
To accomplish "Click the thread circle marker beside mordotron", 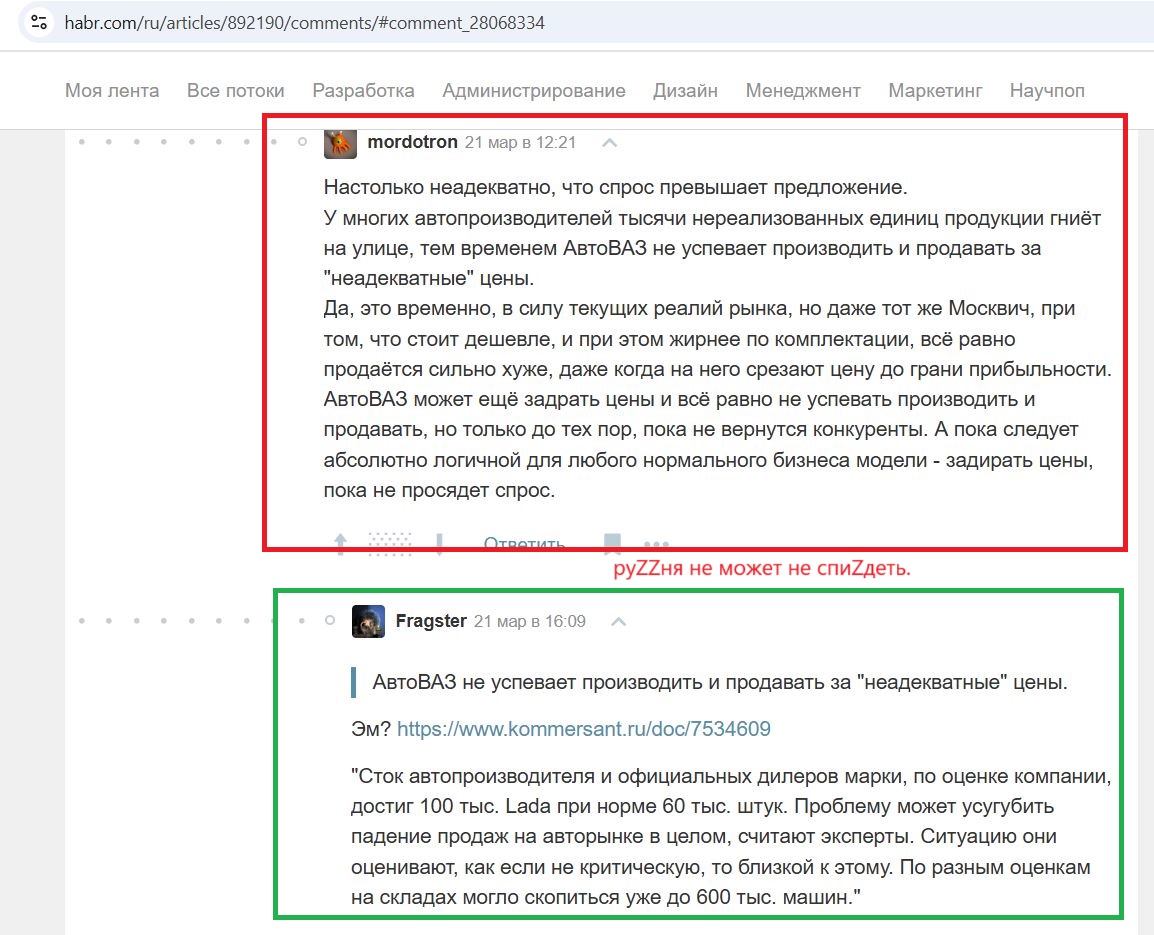I will tap(302, 141).
